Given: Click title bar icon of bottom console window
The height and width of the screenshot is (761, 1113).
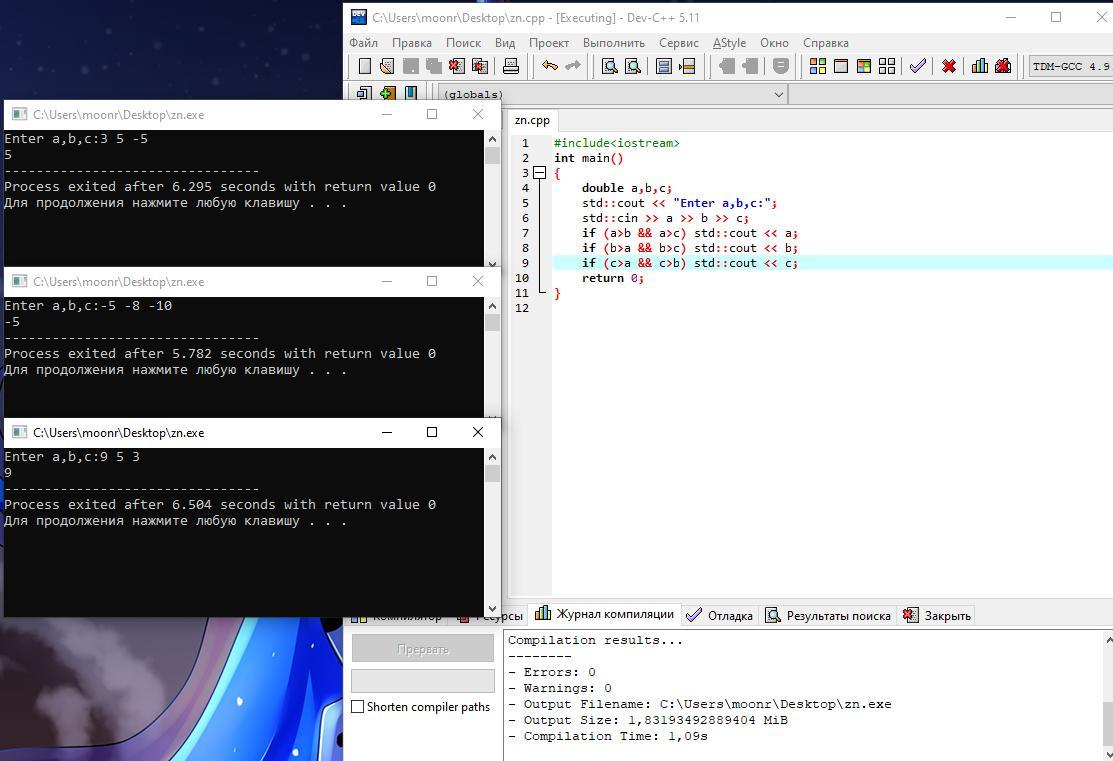Looking at the screenshot, I should [x=19, y=432].
